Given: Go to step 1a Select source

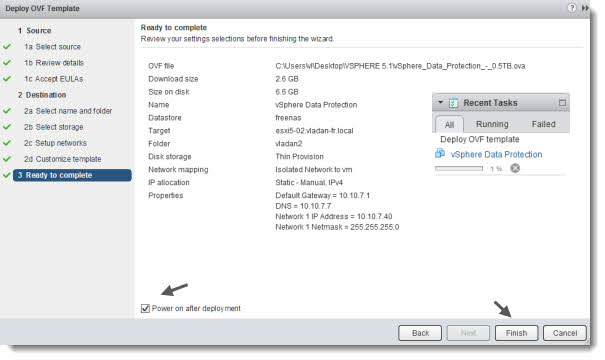Looking at the screenshot, I should pos(52,47).
